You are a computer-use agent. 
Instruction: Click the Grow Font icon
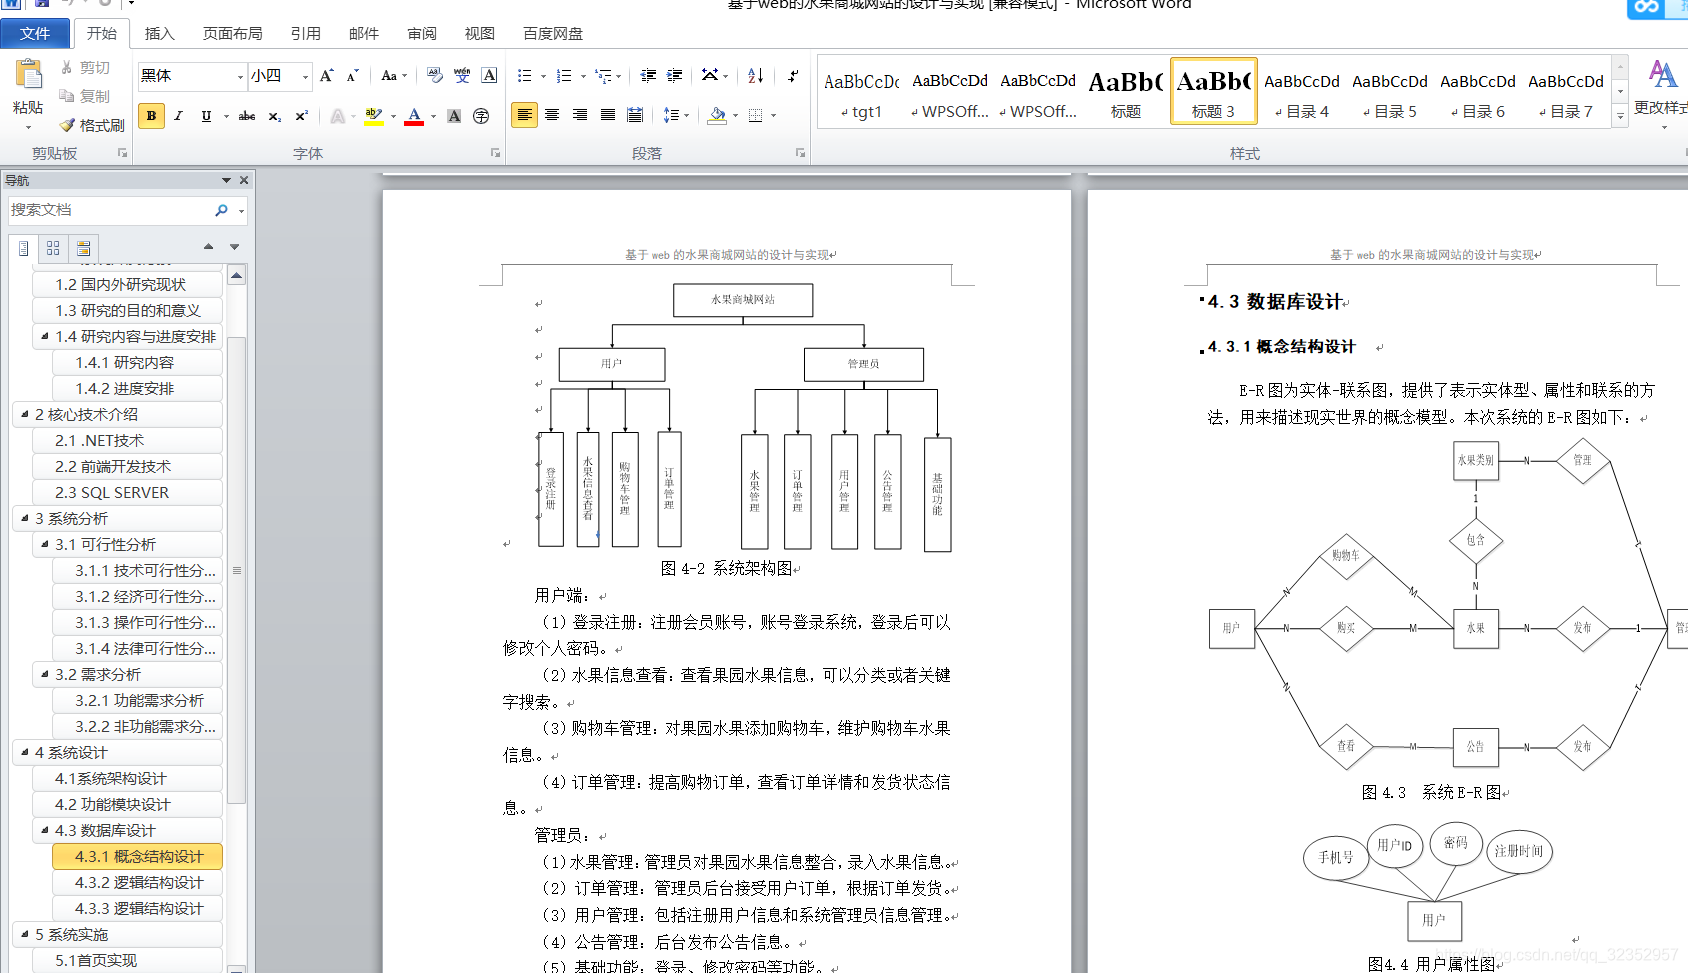(x=326, y=76)
